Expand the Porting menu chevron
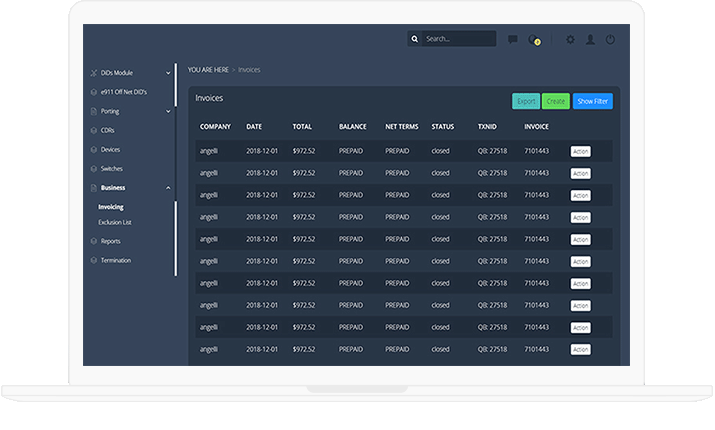The image size is (715, 430). [168, 111]
